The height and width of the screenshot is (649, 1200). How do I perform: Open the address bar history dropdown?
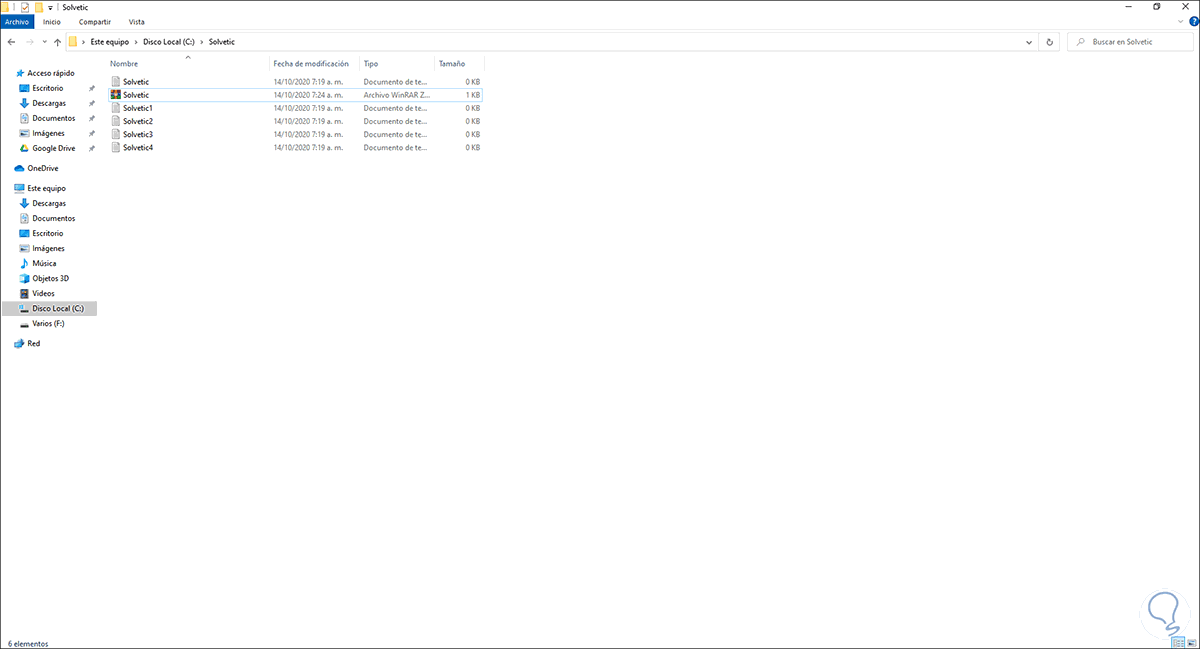pyautogui.click(x=1030, y=42)
